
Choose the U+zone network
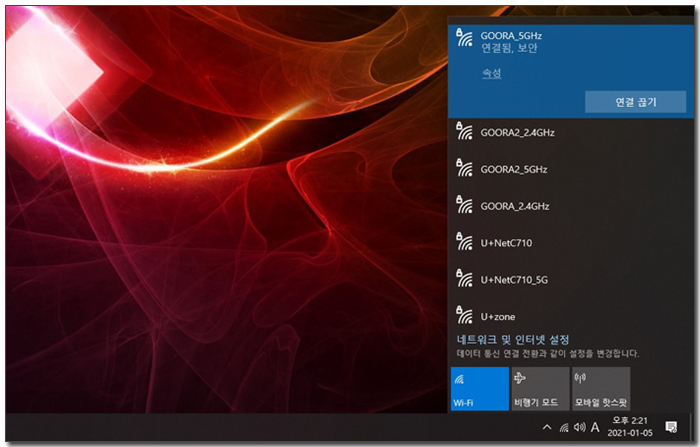click(571, 316)
